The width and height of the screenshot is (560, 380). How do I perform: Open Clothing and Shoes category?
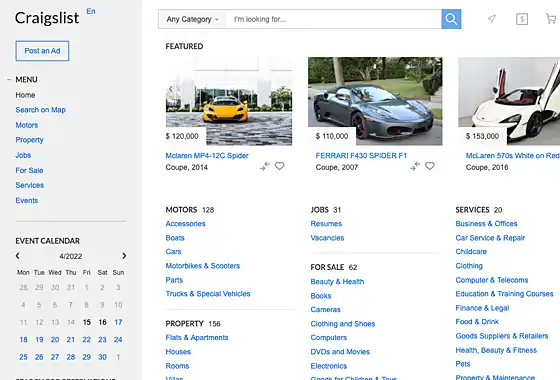coord(342,324)
